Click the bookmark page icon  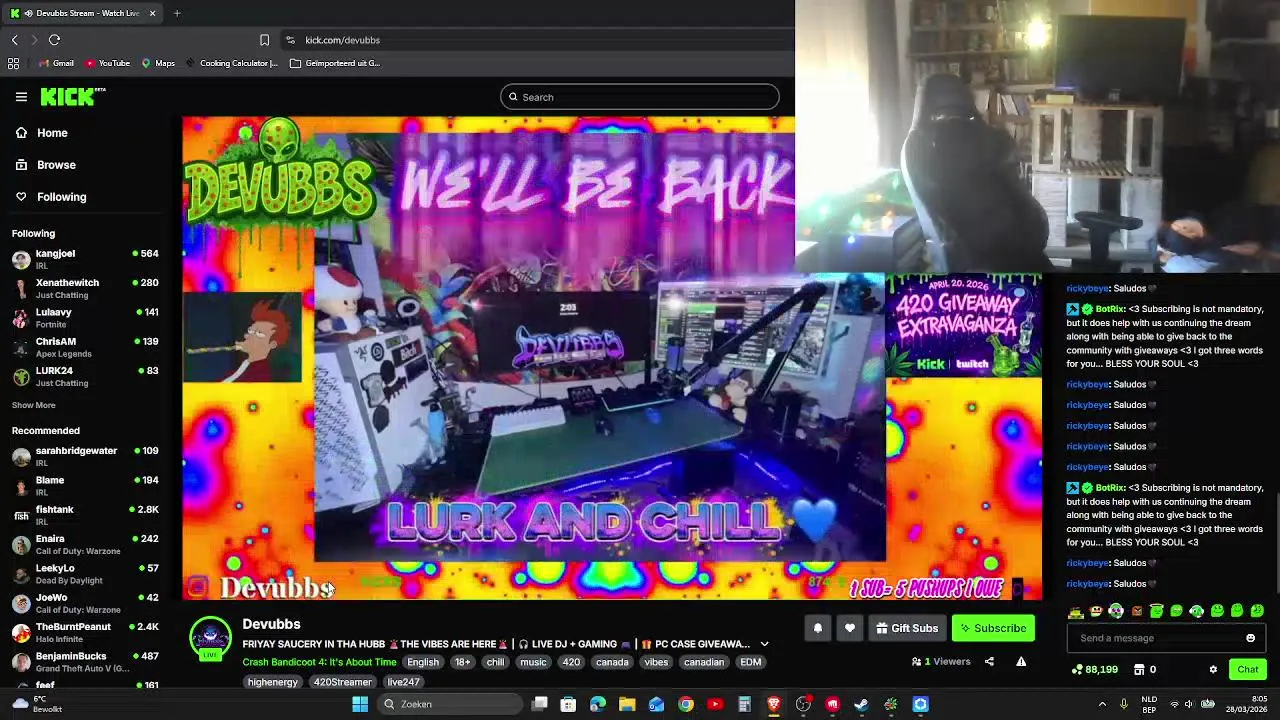[264, 40]
